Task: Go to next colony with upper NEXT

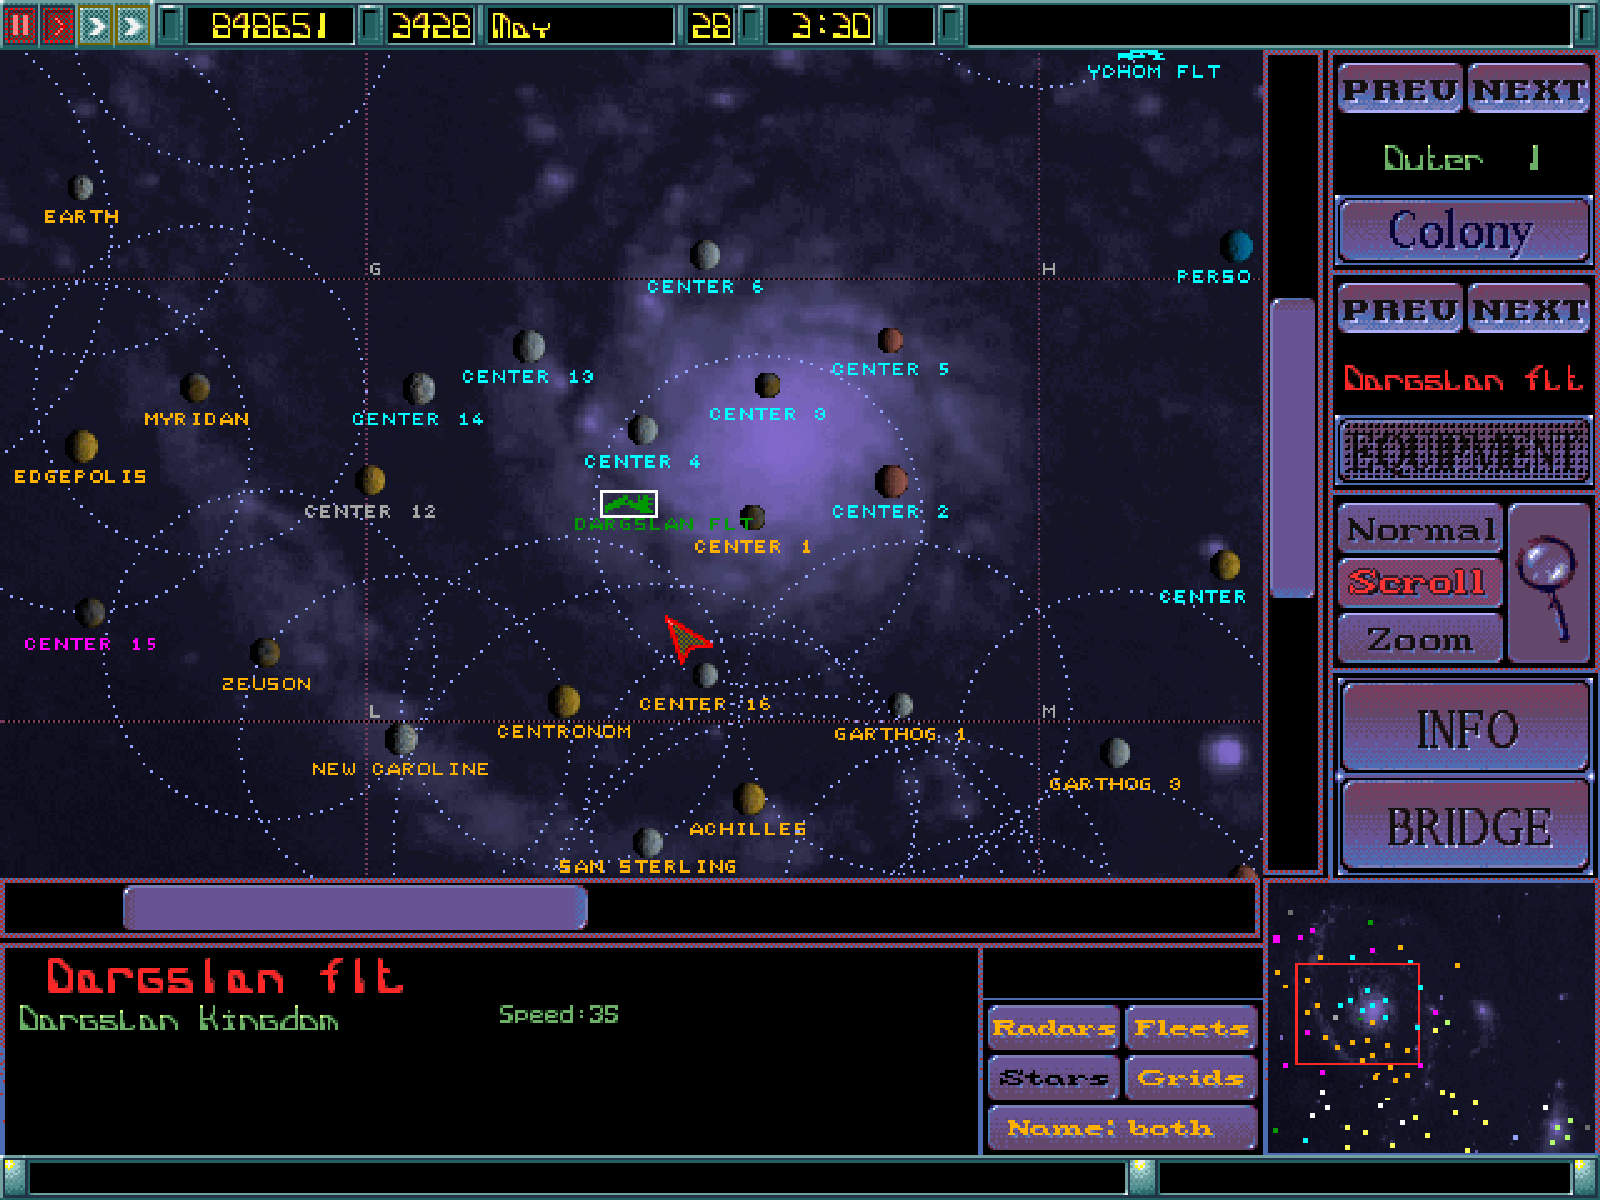Action: [x=1529, y=90]
